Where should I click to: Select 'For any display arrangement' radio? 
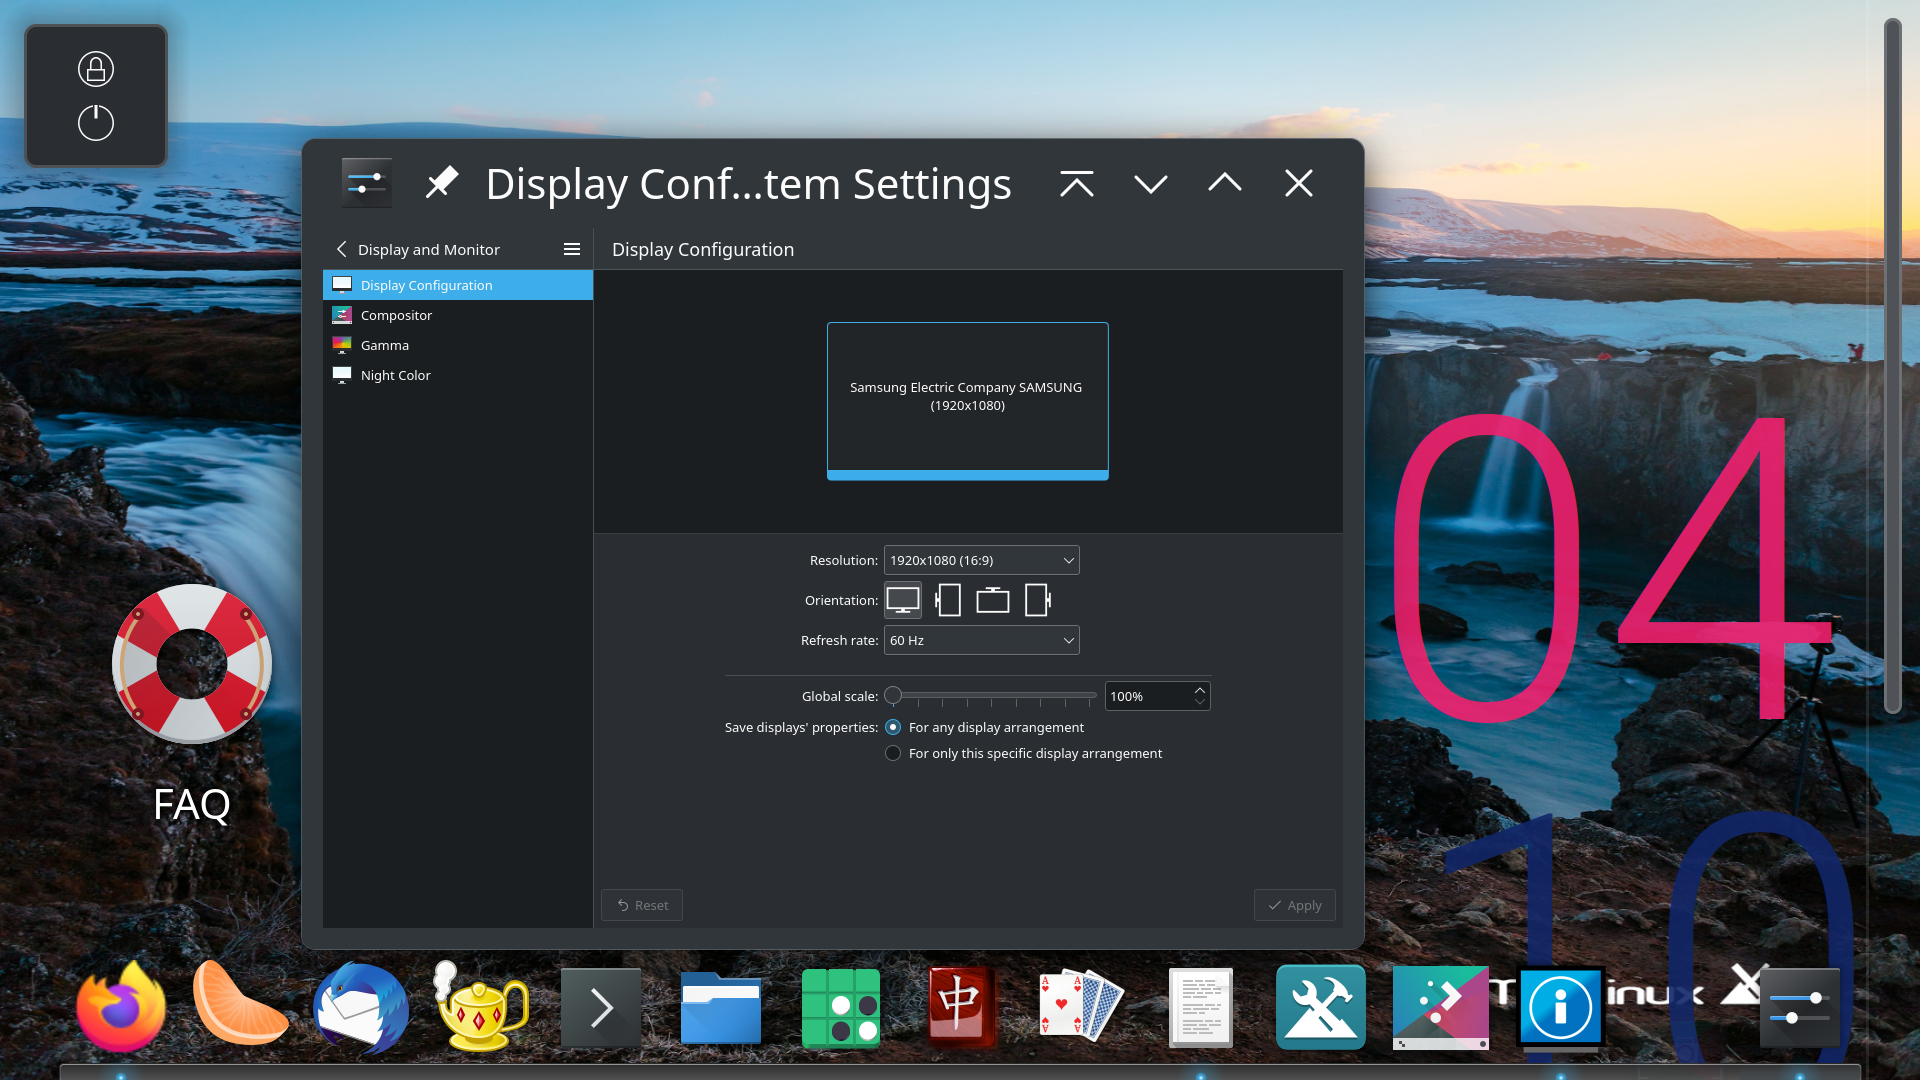pos(893,727)
